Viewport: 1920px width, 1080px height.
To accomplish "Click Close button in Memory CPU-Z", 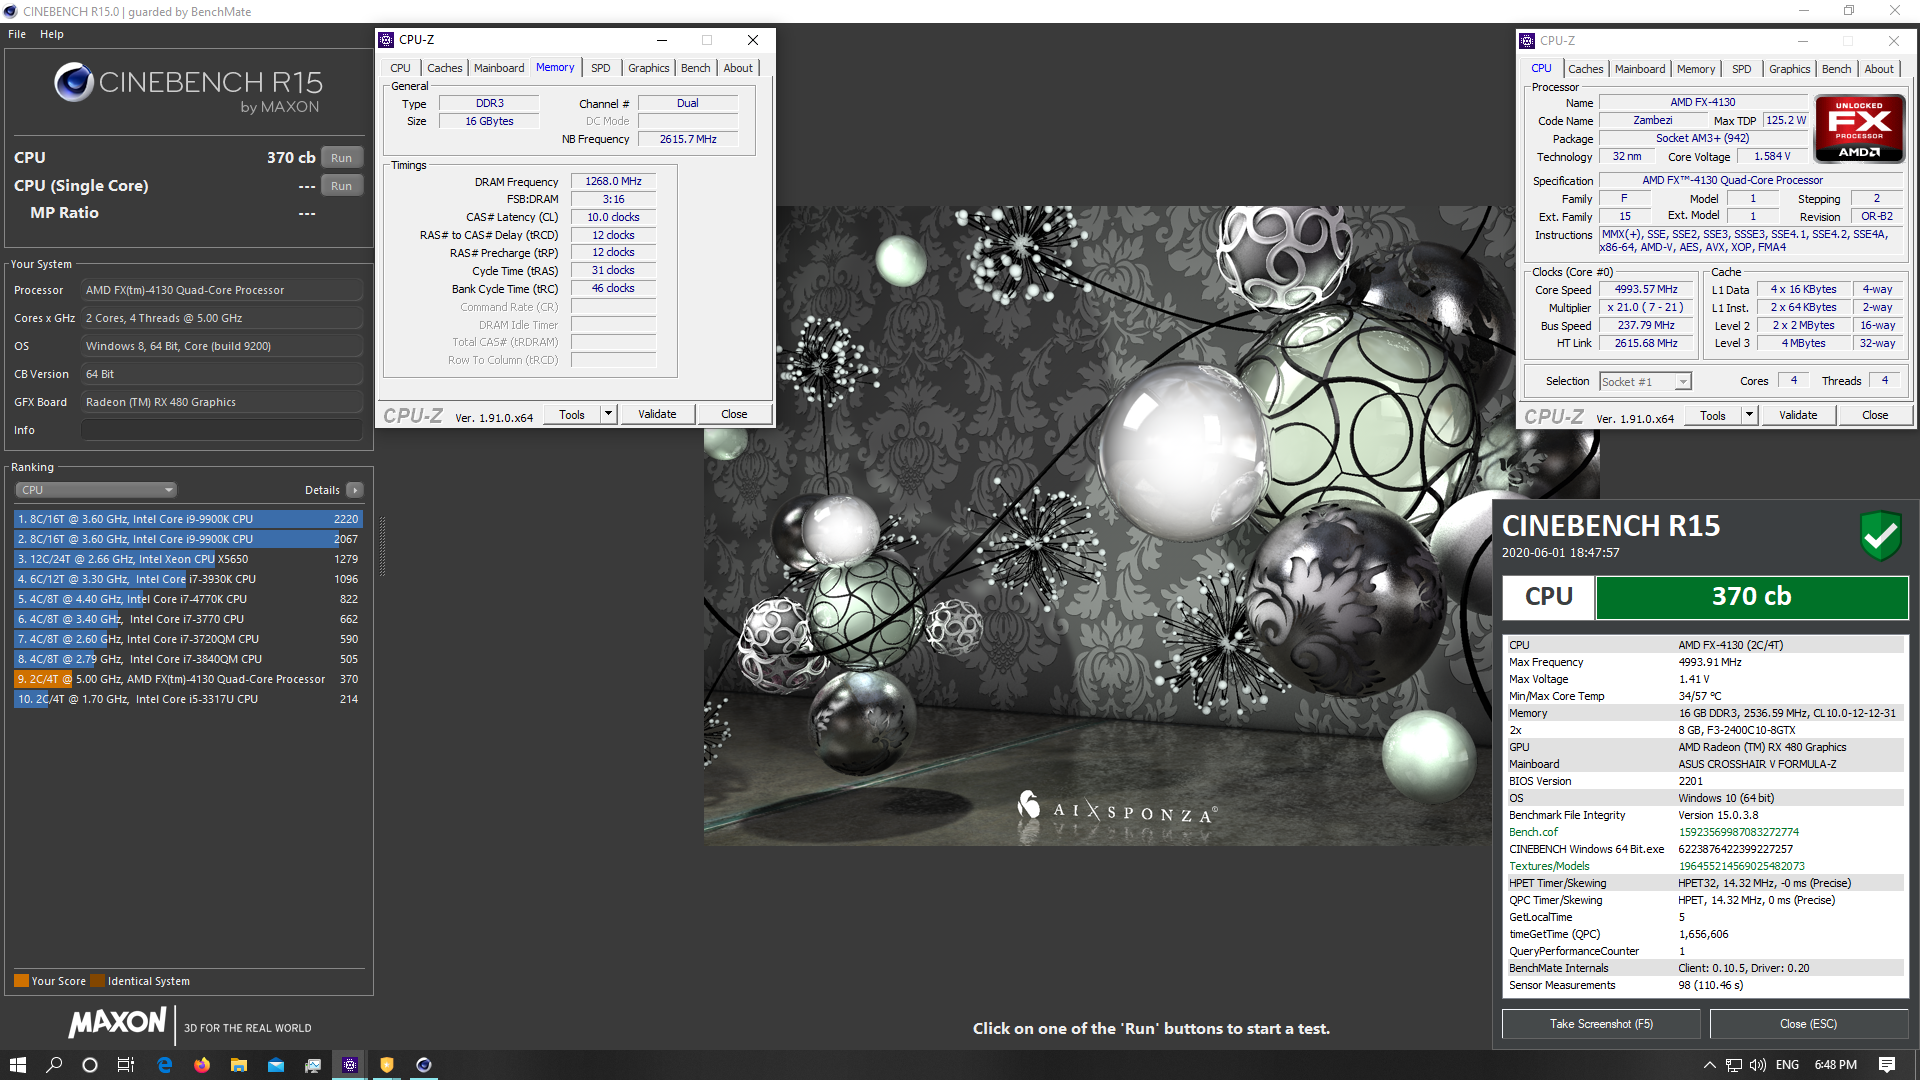I will (734, 414).
